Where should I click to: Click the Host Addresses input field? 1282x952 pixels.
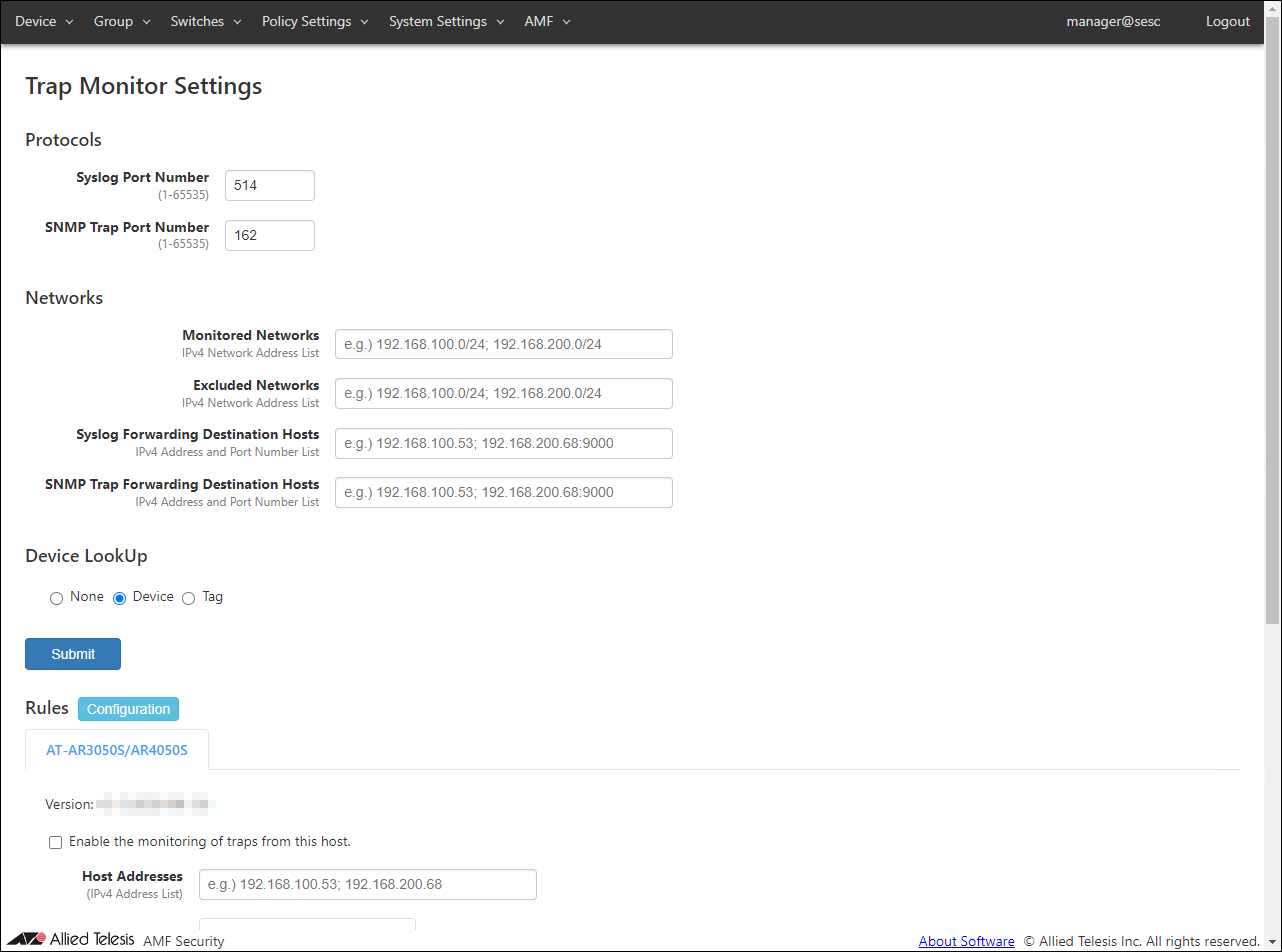pos(367,884)
